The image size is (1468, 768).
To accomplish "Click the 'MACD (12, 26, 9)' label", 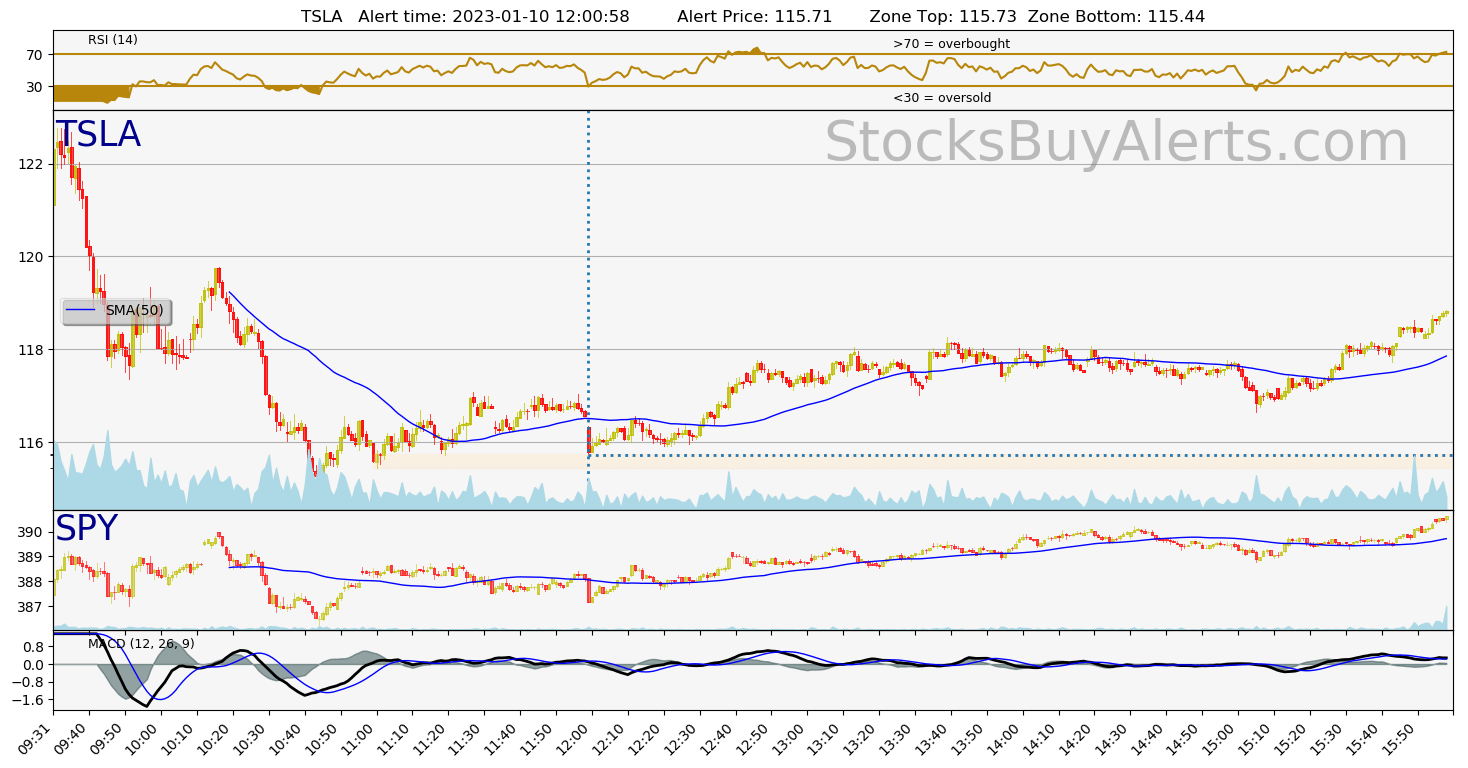I will 141,644.
